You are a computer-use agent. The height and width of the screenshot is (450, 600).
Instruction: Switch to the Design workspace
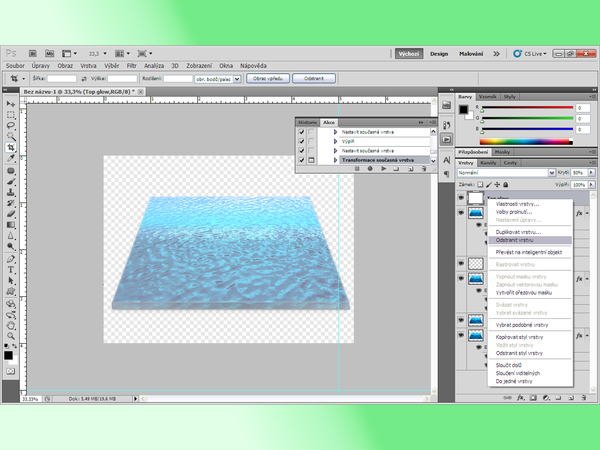tap(439, 53)
